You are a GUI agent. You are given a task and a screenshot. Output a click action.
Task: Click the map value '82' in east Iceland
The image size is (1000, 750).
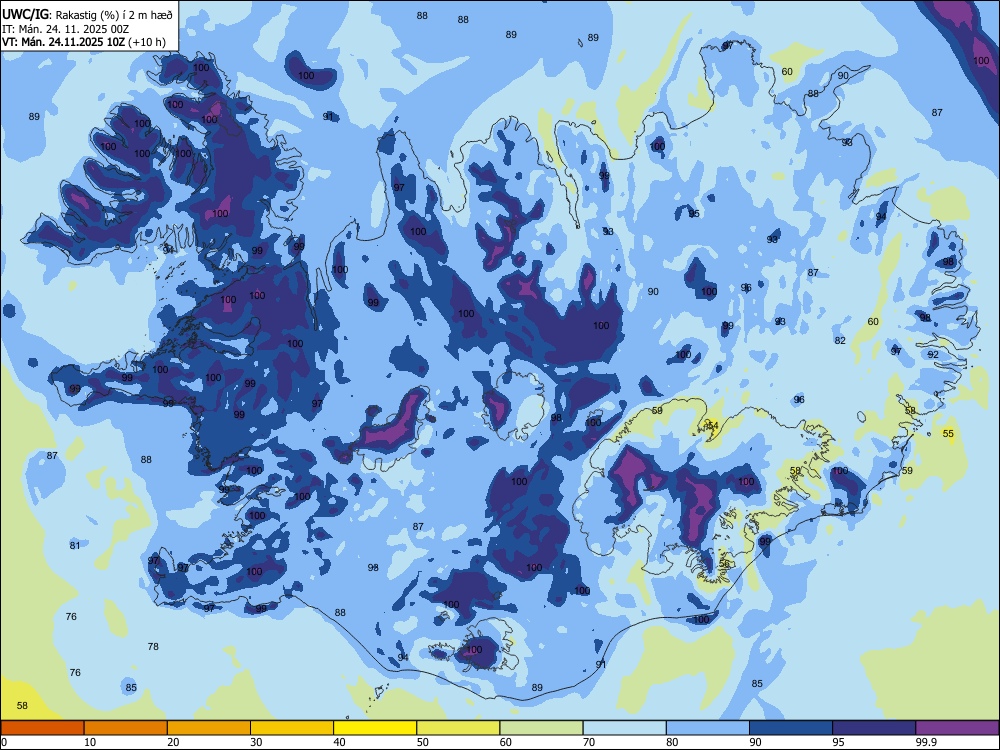click(840, 341)
